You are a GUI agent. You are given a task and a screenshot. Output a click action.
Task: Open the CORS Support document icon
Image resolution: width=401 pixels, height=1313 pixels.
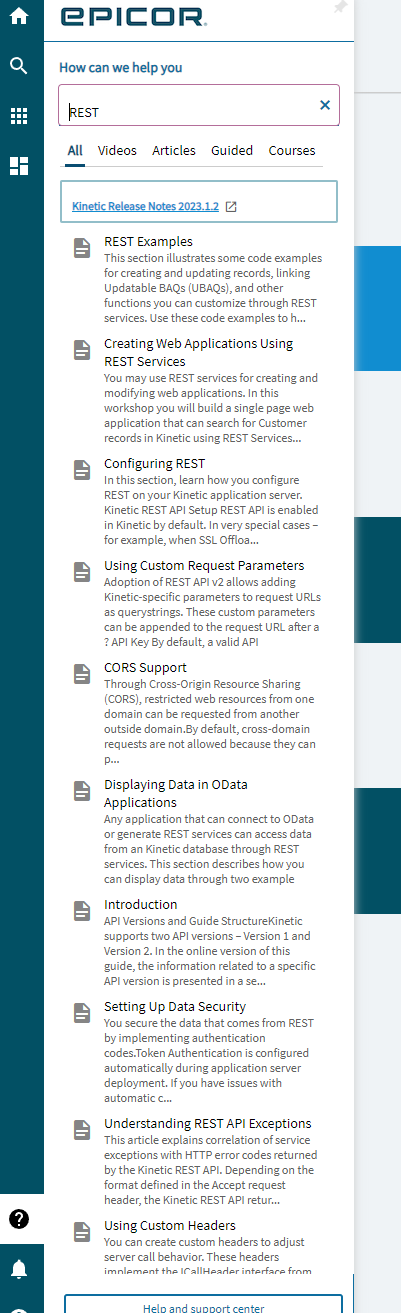[82, 675]
